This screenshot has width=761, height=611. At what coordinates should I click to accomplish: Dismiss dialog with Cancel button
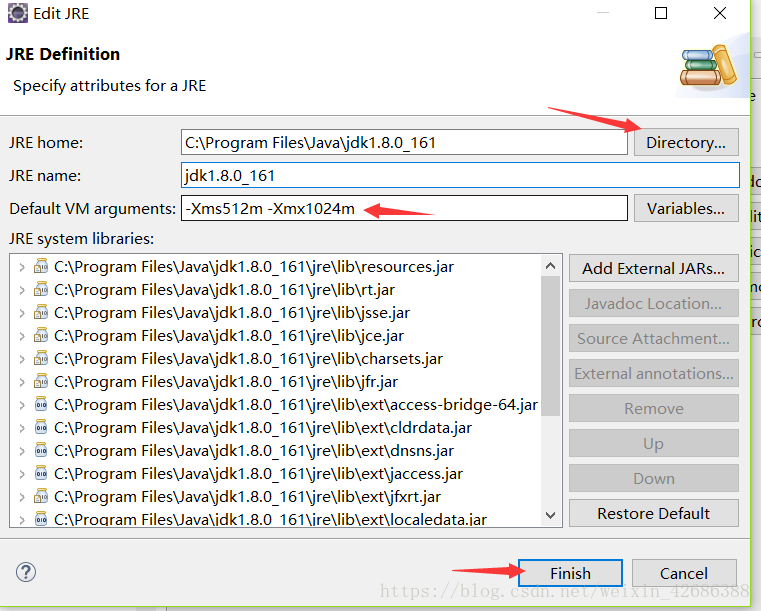[x=684, y=573]
